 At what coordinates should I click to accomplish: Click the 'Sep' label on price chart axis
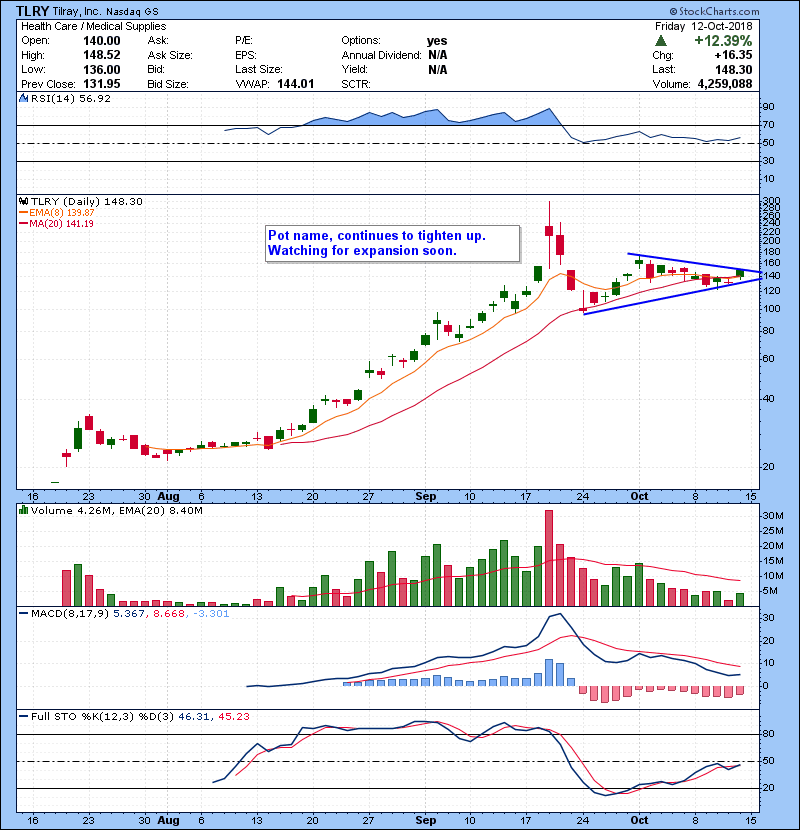pyautogui.click(x=426, y=497)
